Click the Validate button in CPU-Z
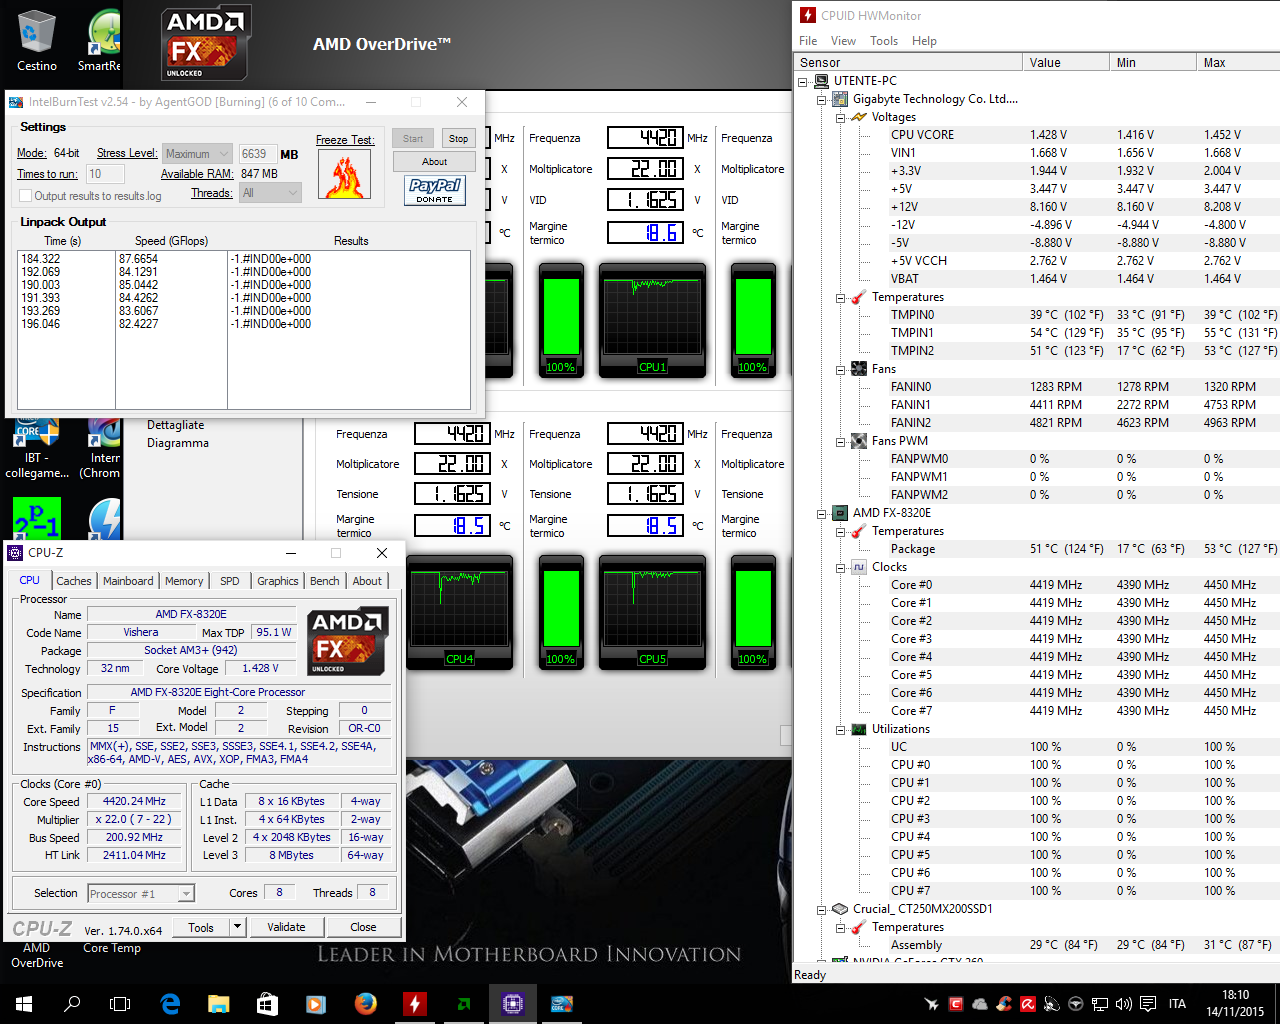 click(x=286, y=927)
